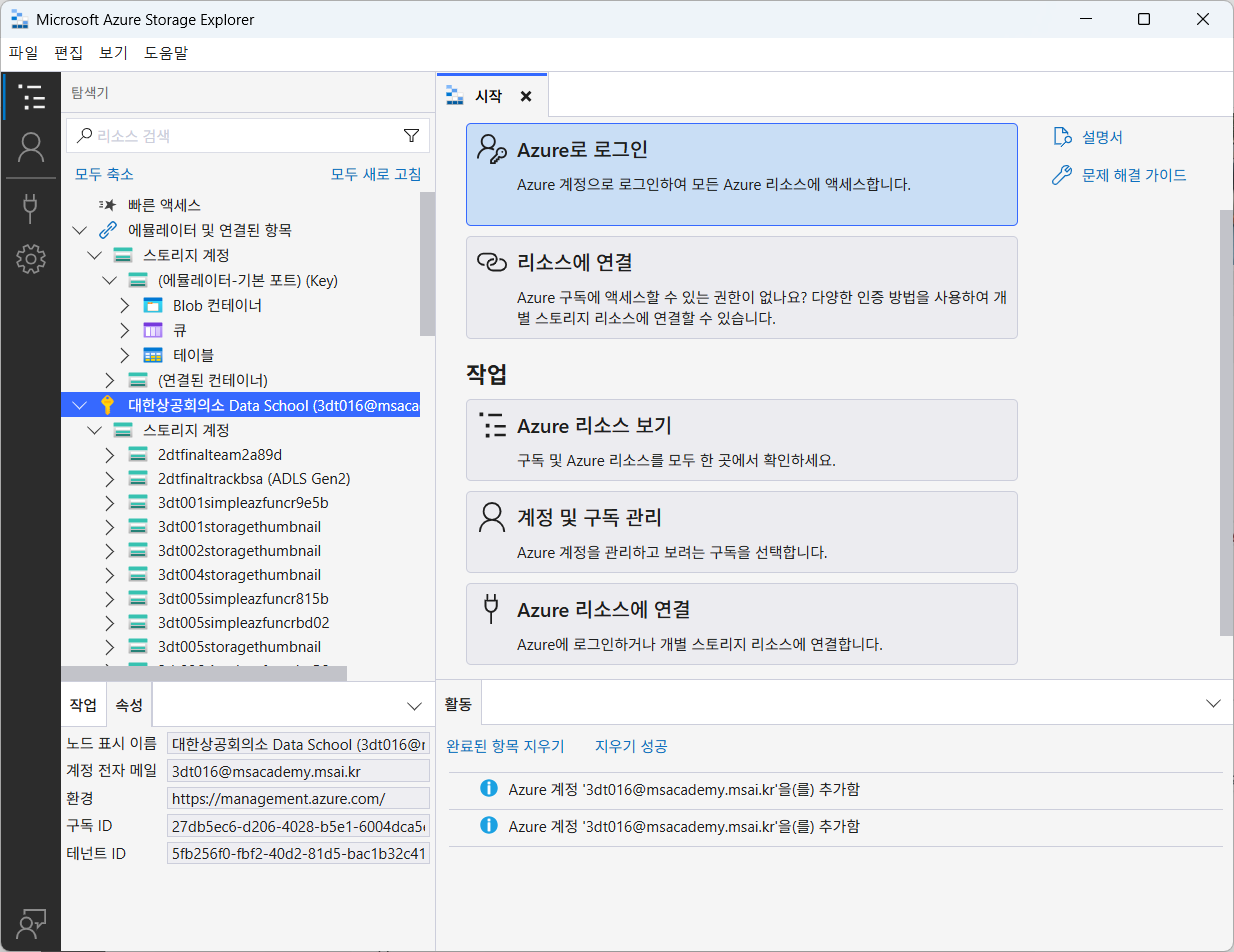Collapse the 활동 panel with its chevron

click(x=1213, y=703)
